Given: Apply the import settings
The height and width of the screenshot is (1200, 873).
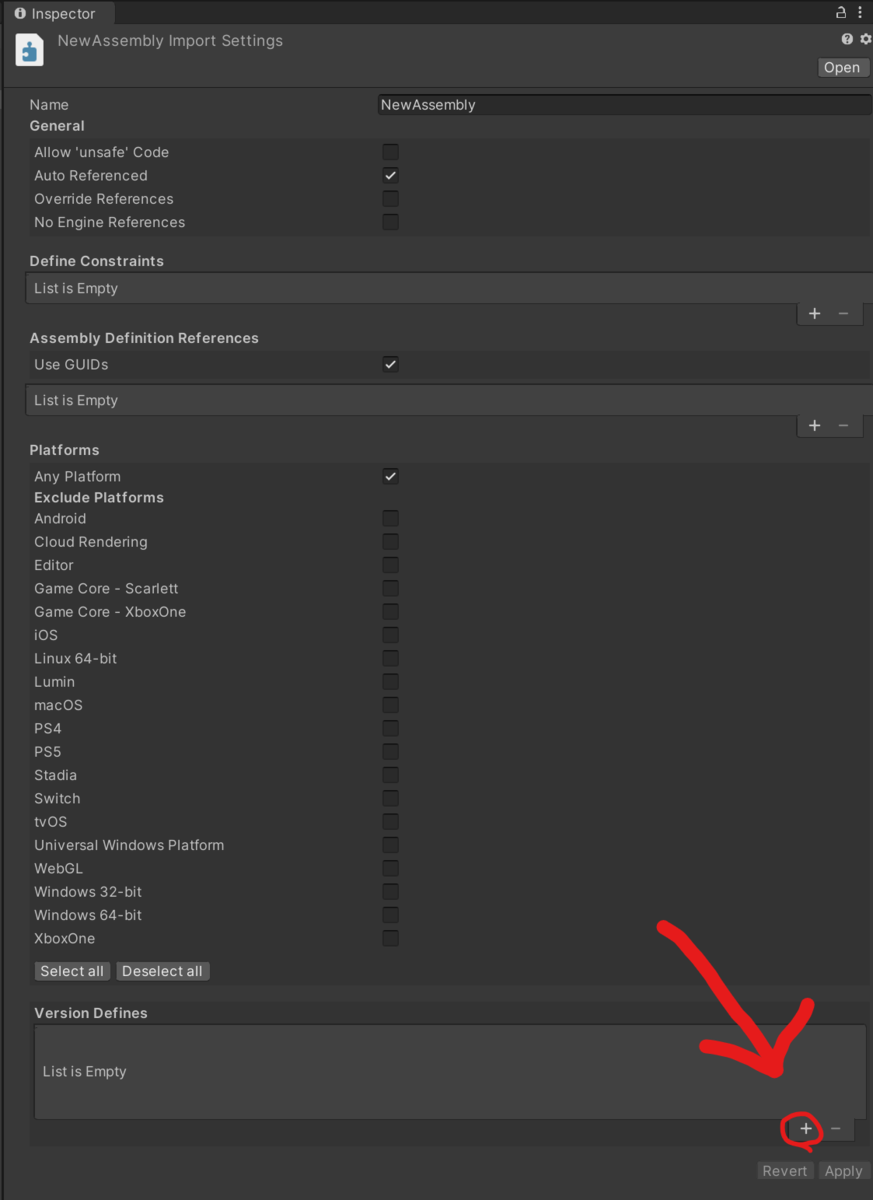Looking at the screenshot, I should [843, 1170].
